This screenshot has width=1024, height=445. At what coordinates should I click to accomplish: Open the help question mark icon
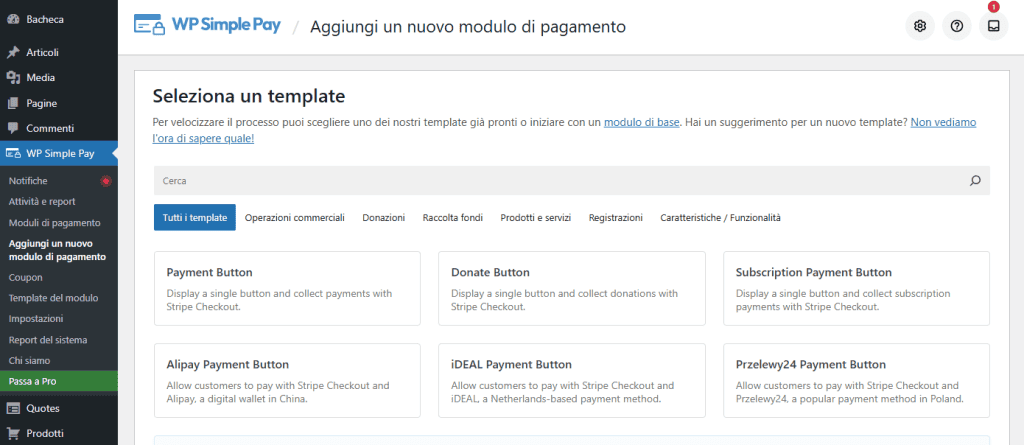957,26
